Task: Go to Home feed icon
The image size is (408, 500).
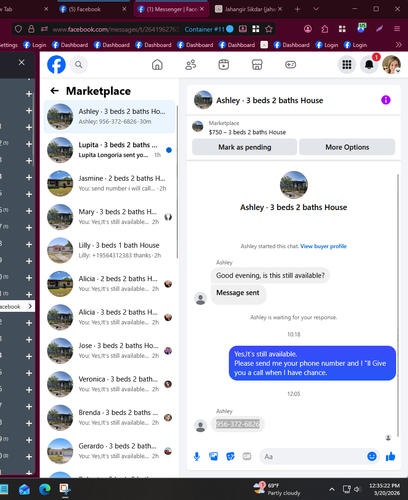Action: click(x=157, y=64)
